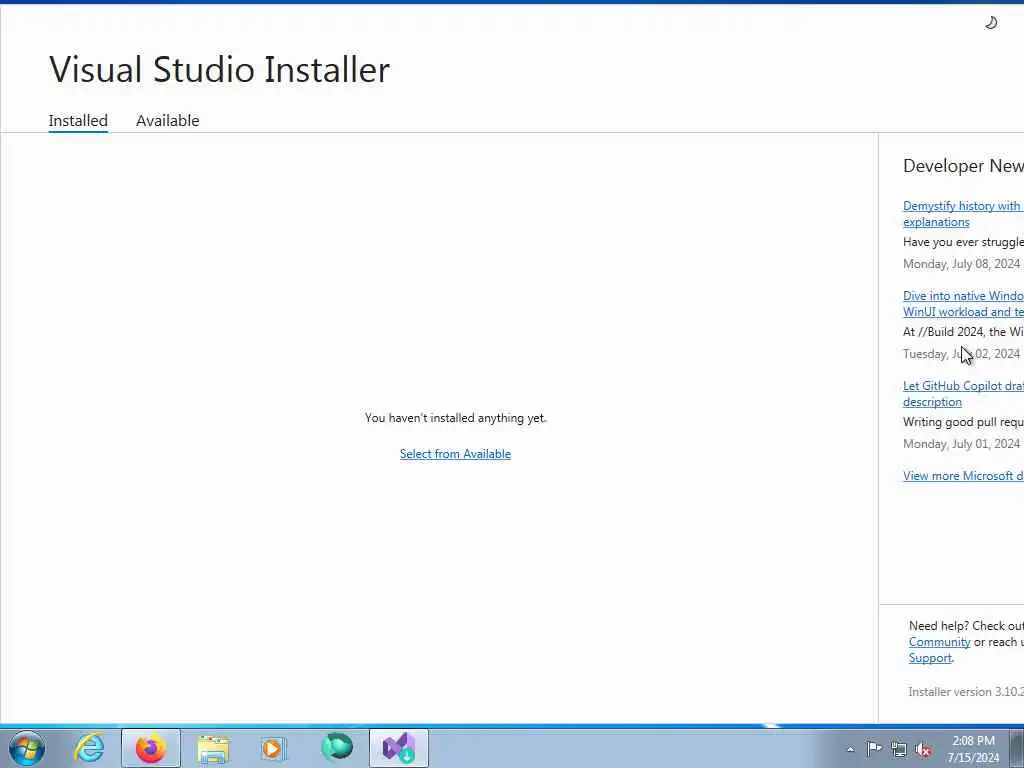Click the "Have you ever struggle" summary text
Viewport: 1024px width, 768px height.
tap(963, 242)
